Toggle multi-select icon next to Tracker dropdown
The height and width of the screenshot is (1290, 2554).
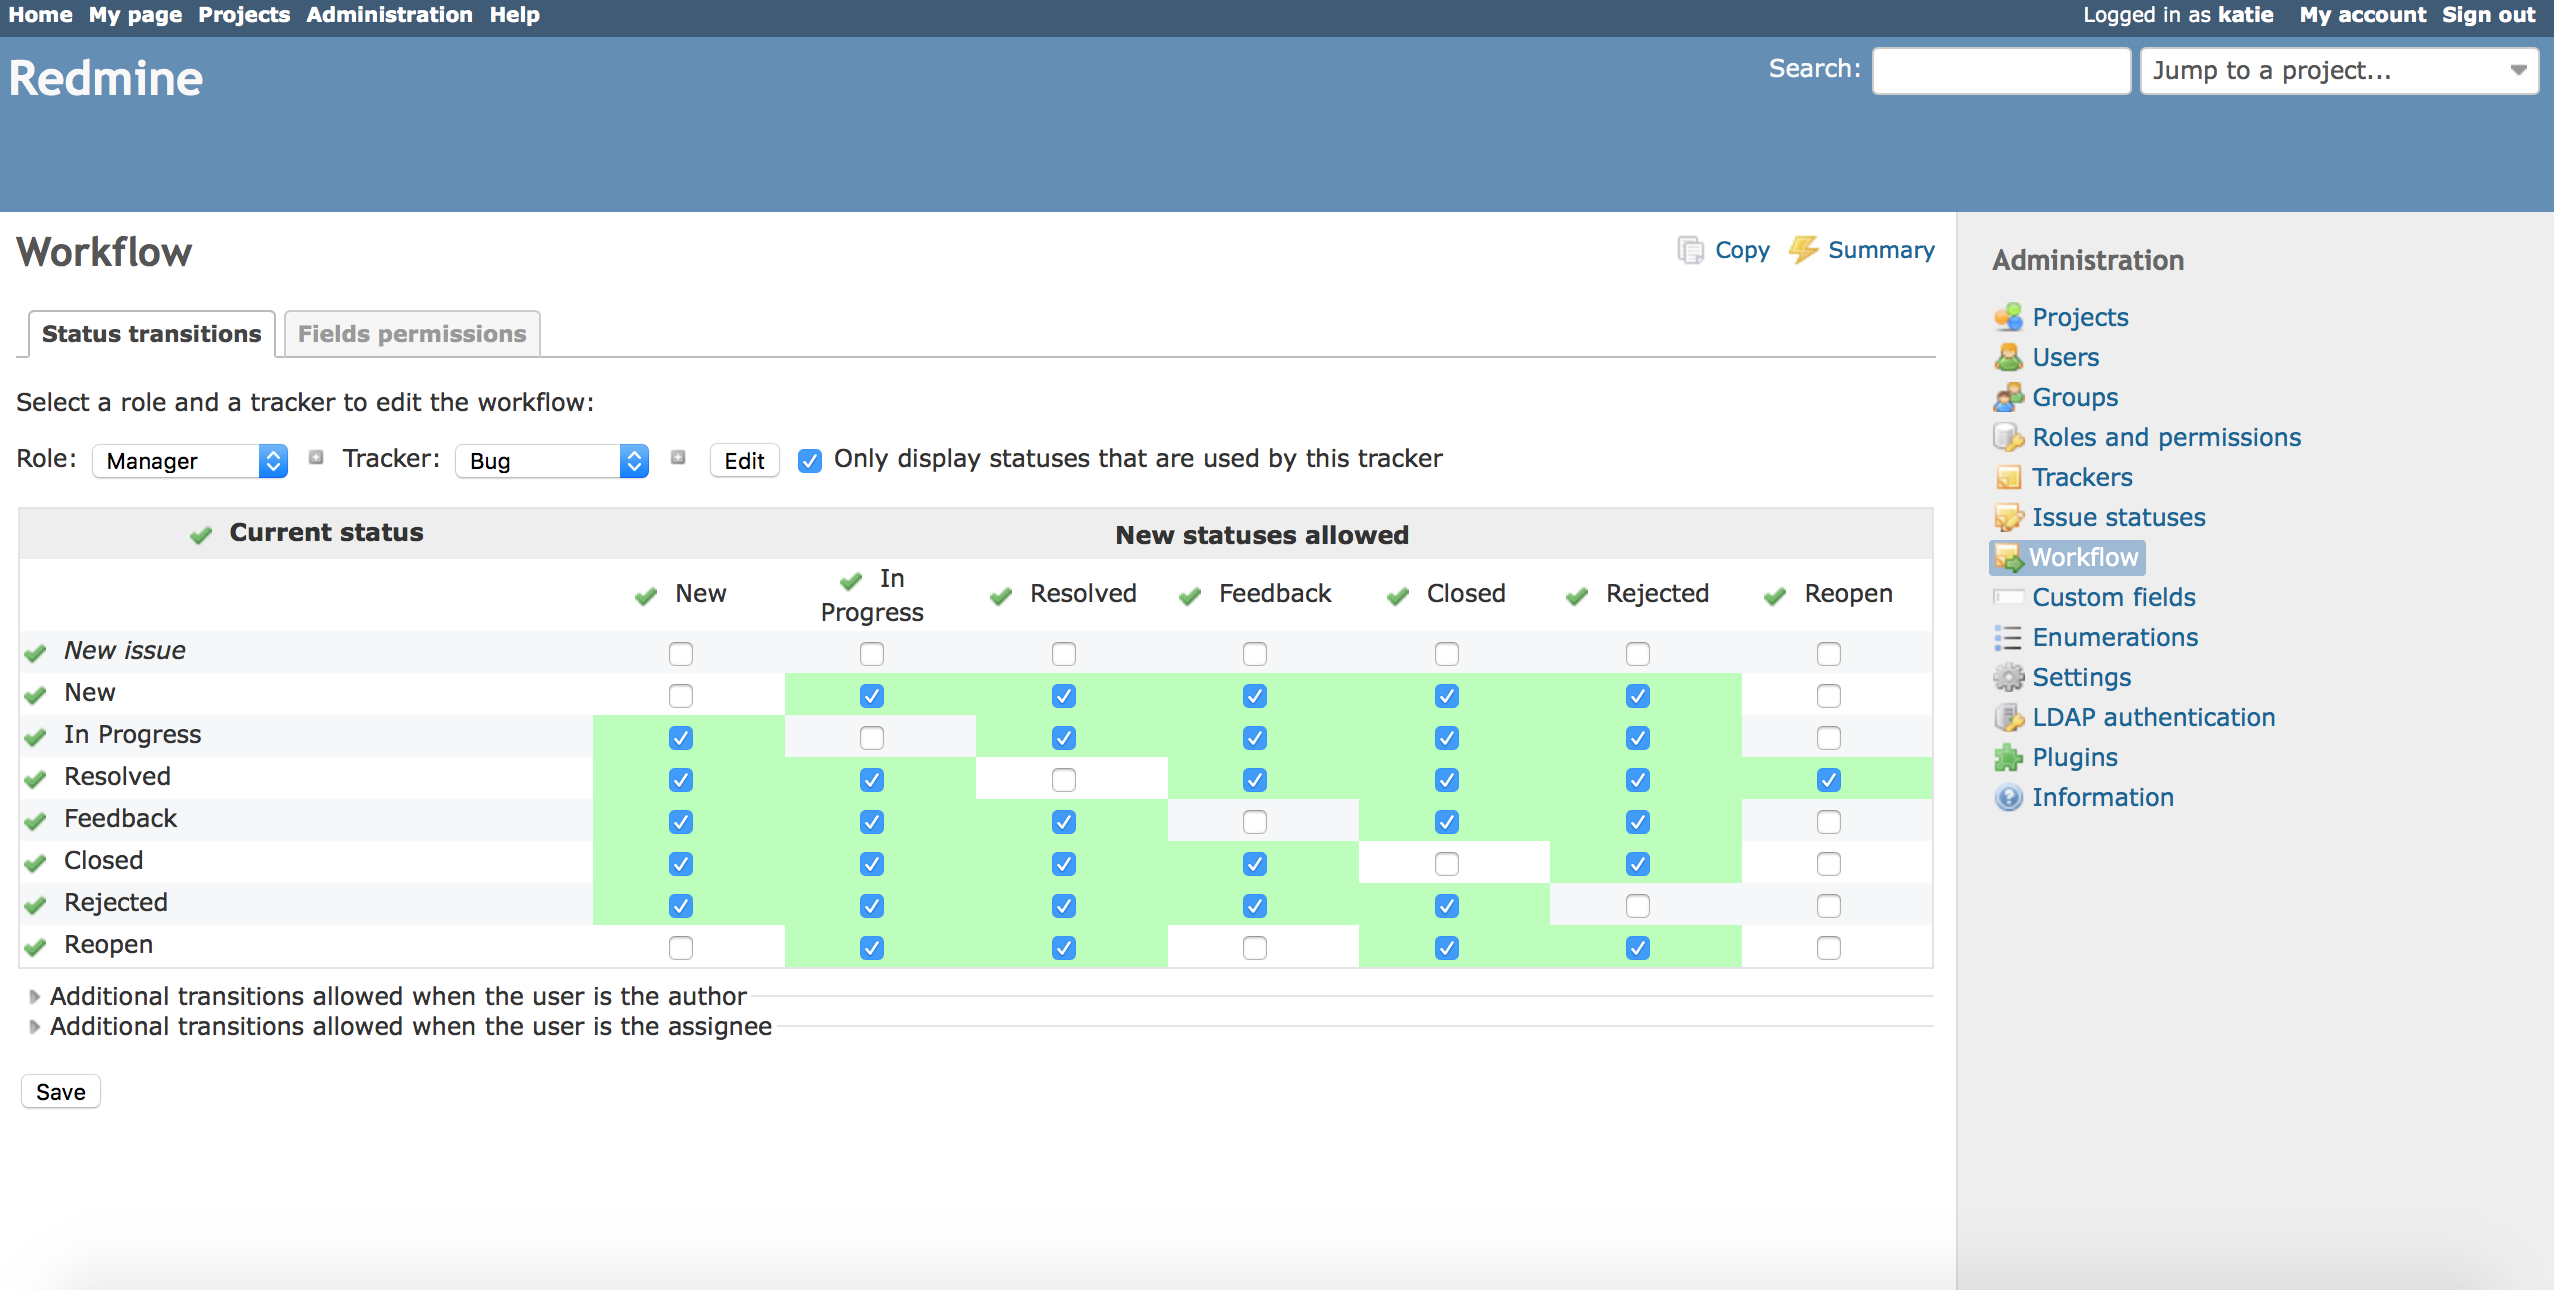678,458
